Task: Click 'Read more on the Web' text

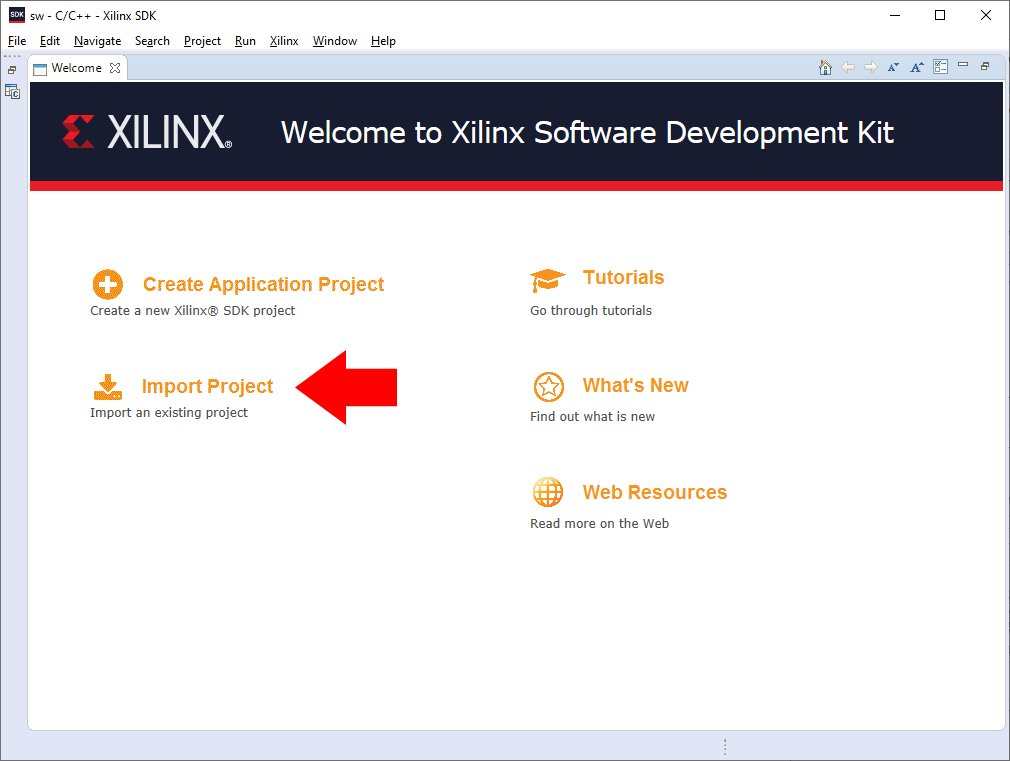Action: coord(600,524)
